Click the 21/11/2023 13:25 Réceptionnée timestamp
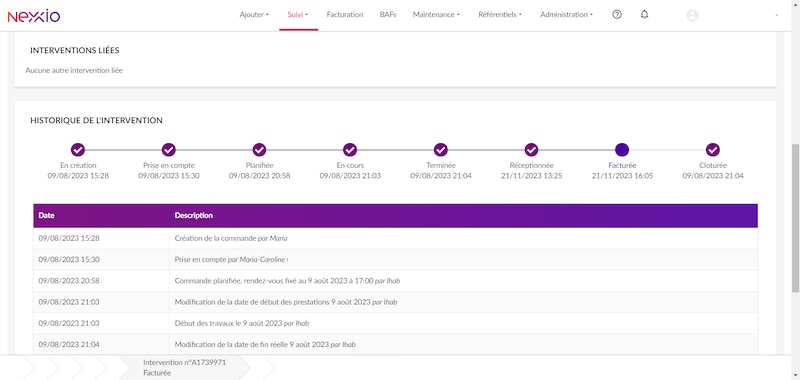The width and height of the screenshot is (800, 380). tap(532, 176)
